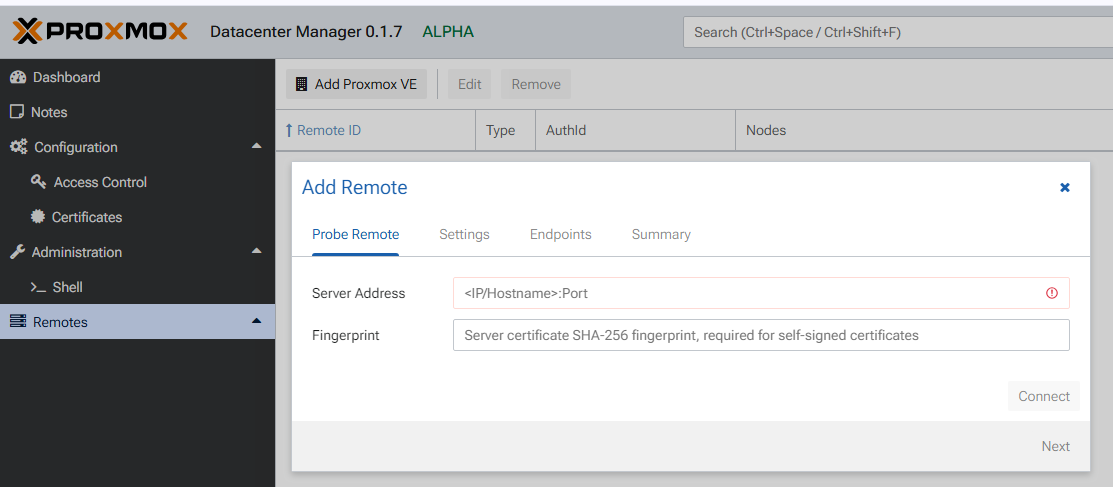Open the Summary tab
The width and height of the screenshot is (1113, 487).
(661, 234)
